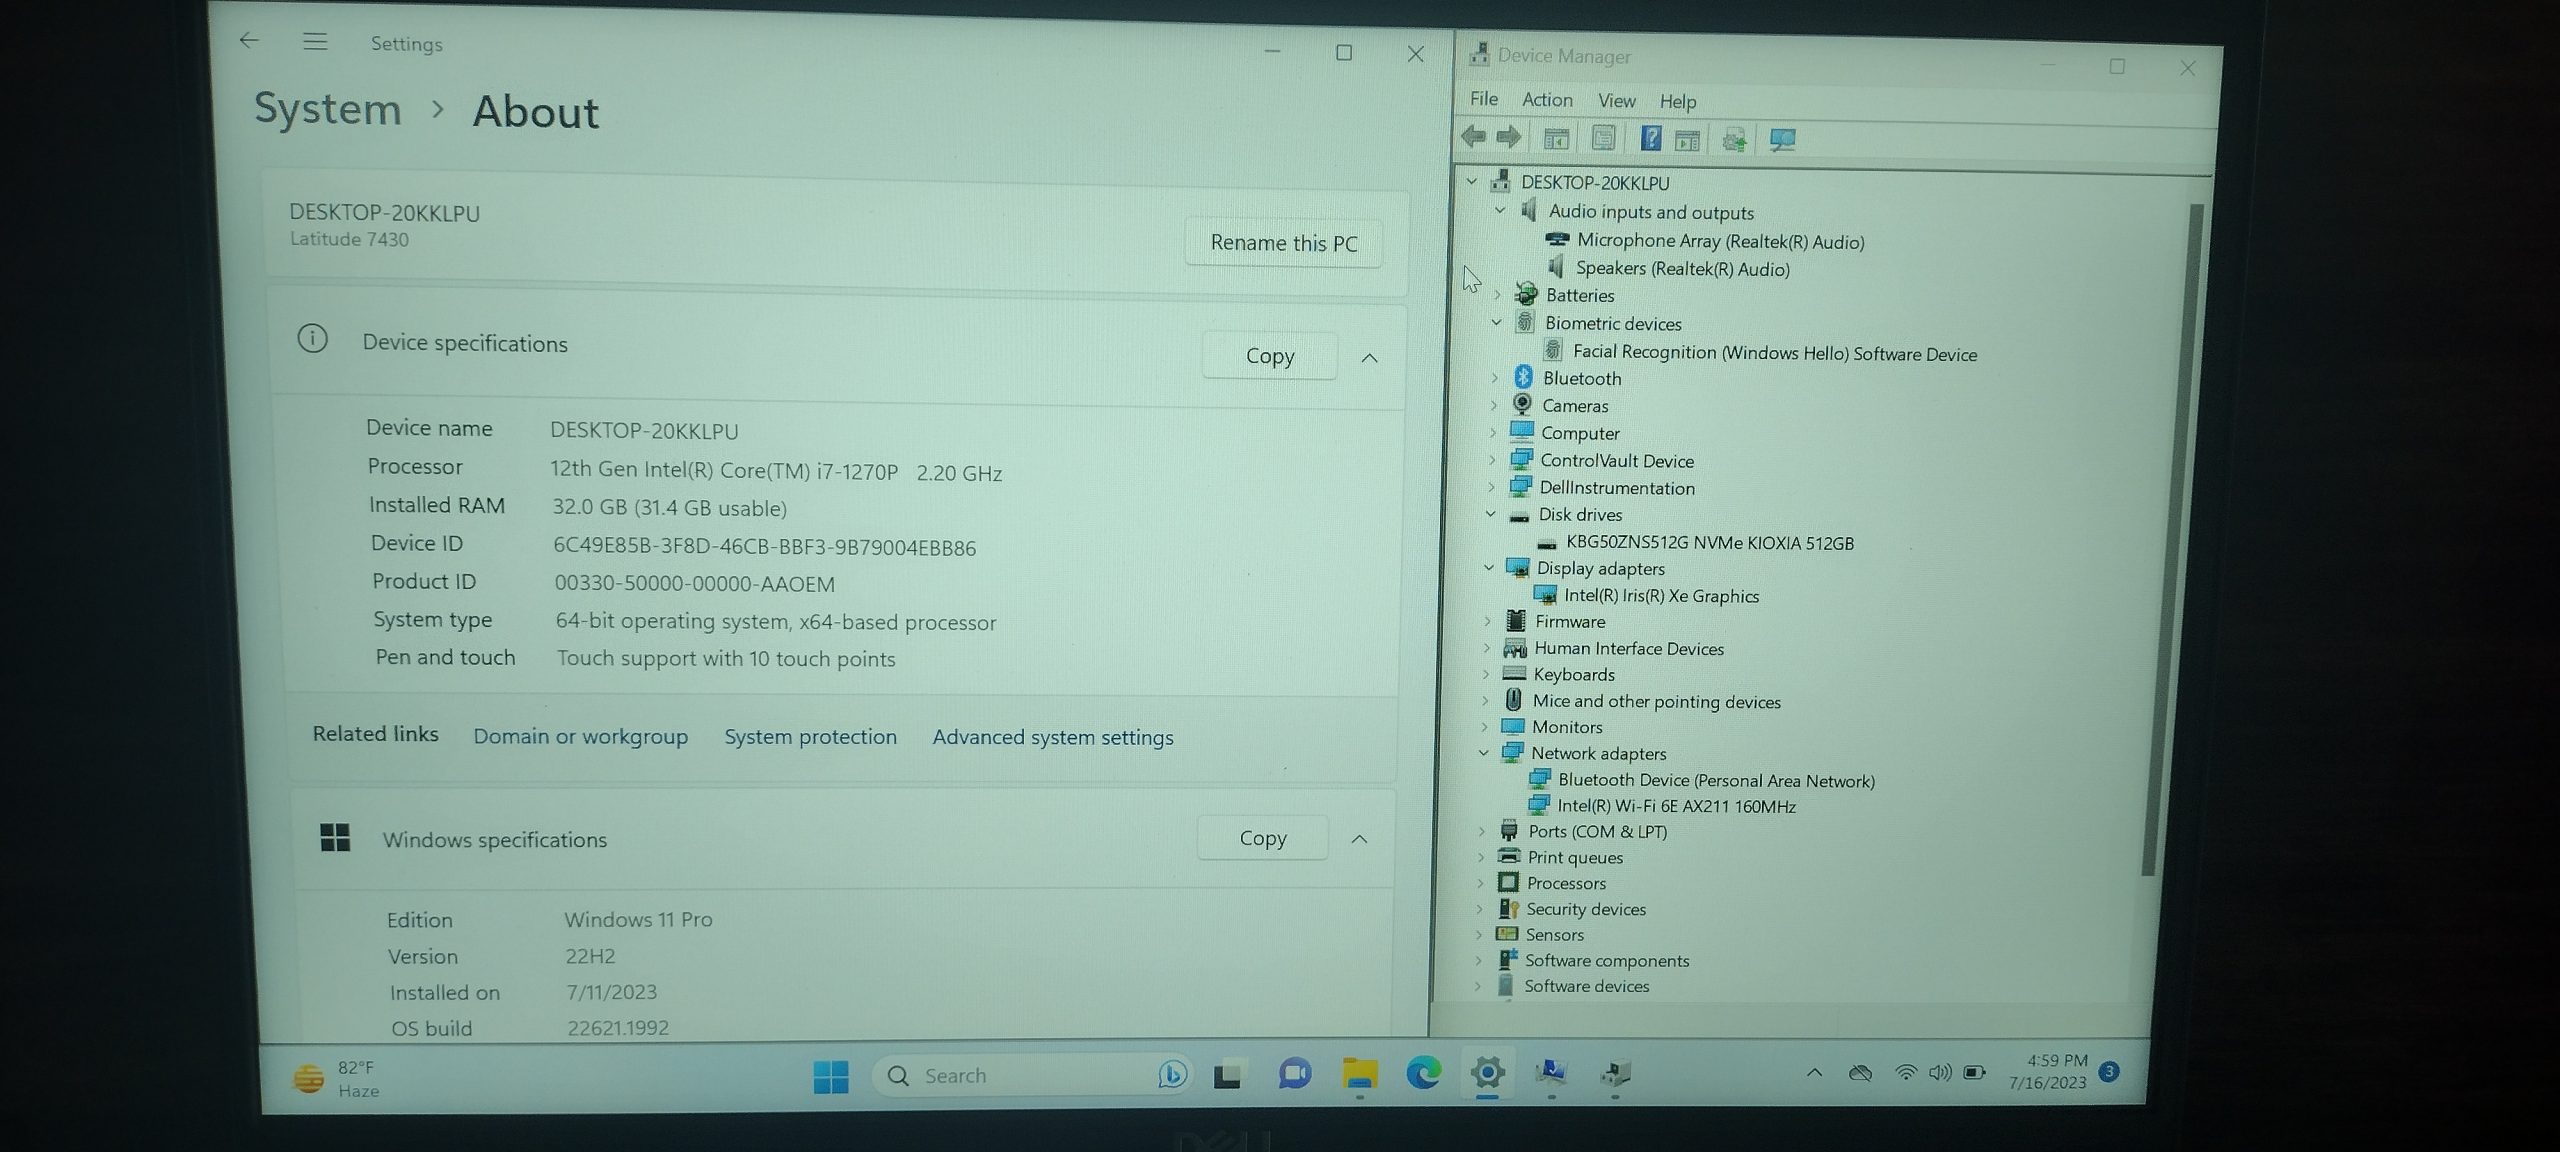Click the battery icon in system tray

(x=1974, y=1073)
